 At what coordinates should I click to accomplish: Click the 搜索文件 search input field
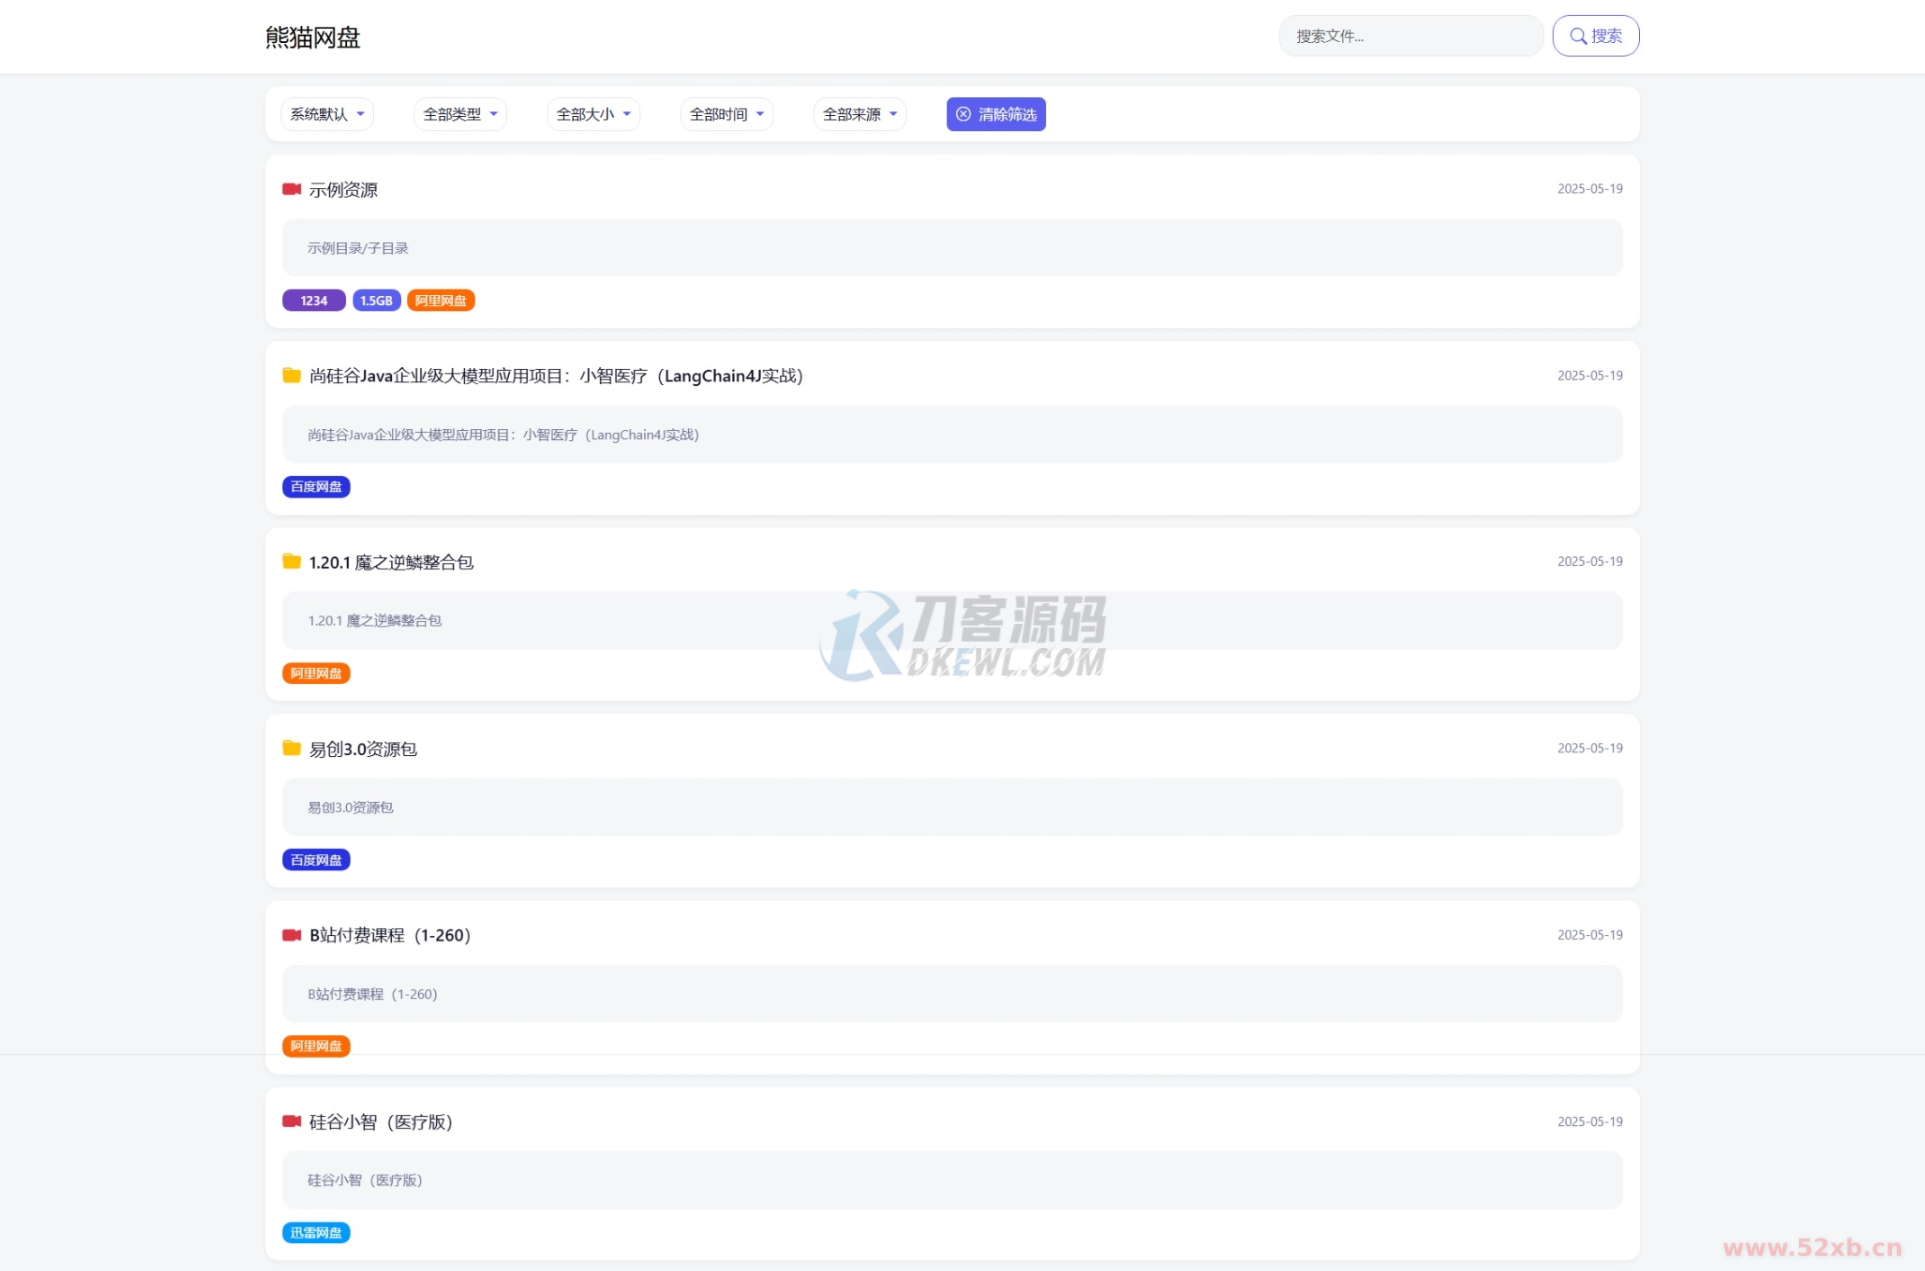point(1410,36)
